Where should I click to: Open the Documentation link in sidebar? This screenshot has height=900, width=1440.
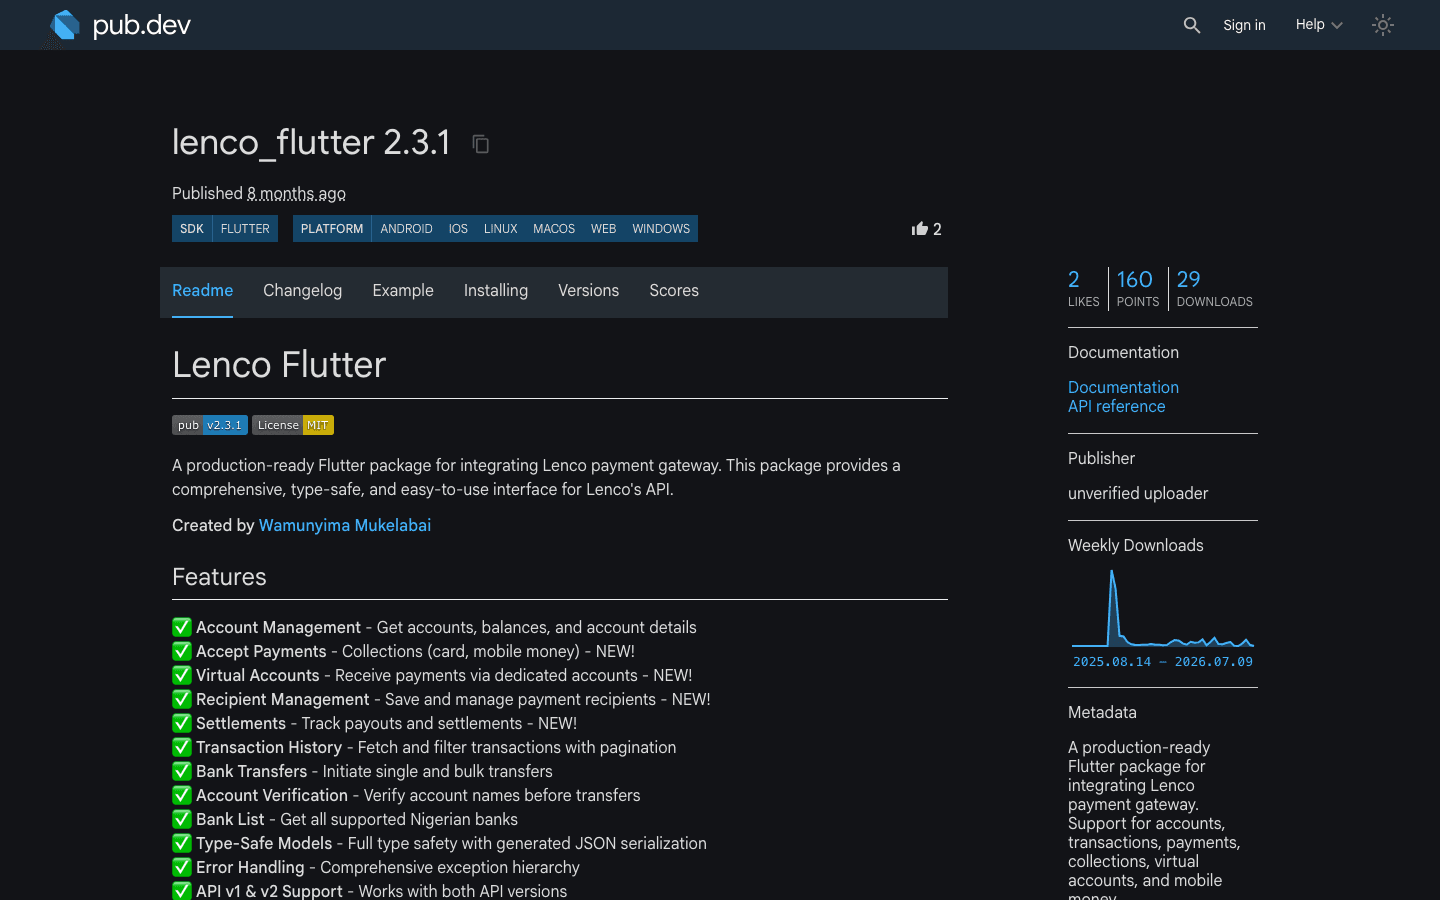pos(1123,387)
